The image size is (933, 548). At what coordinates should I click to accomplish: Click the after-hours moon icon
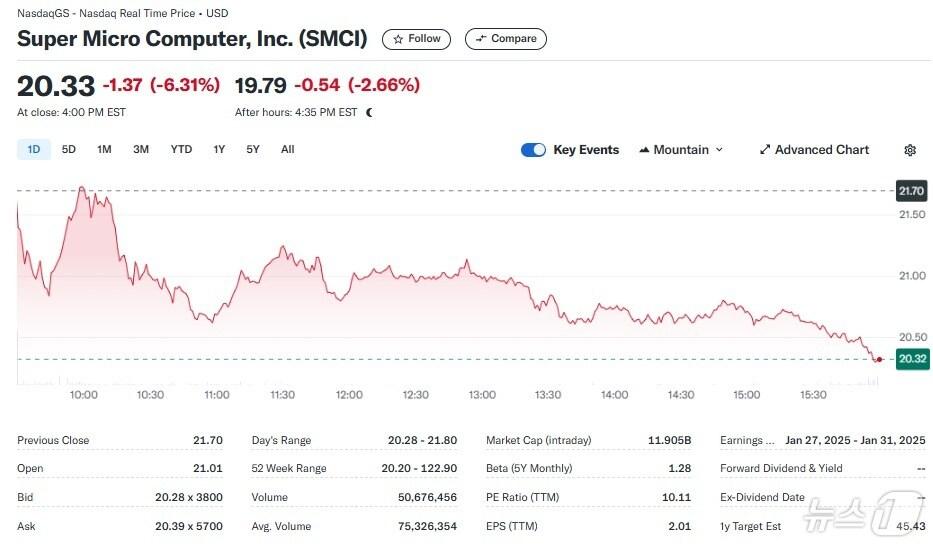[370, 113]
